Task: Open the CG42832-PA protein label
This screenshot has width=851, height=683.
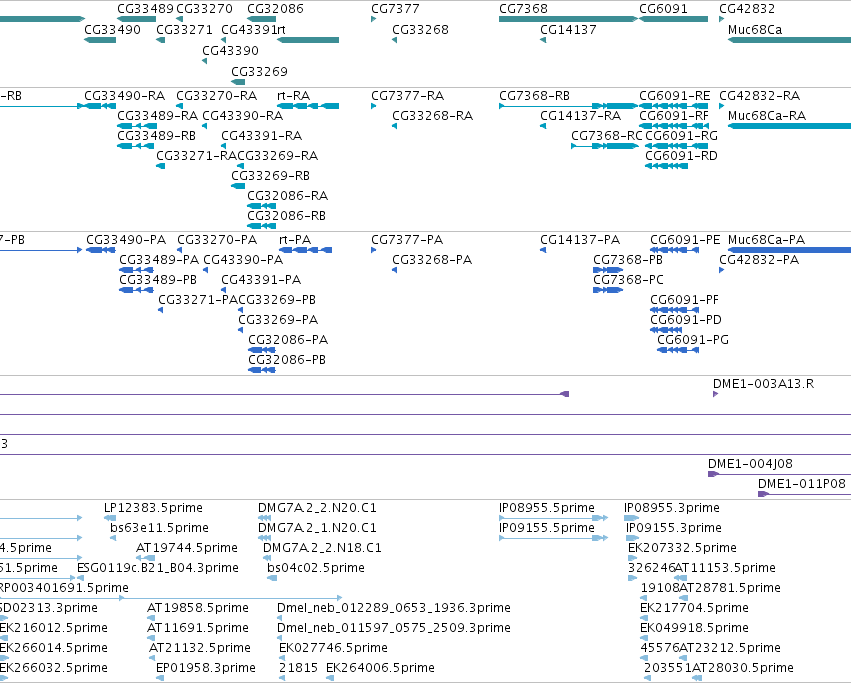Action: click(759, 260)
